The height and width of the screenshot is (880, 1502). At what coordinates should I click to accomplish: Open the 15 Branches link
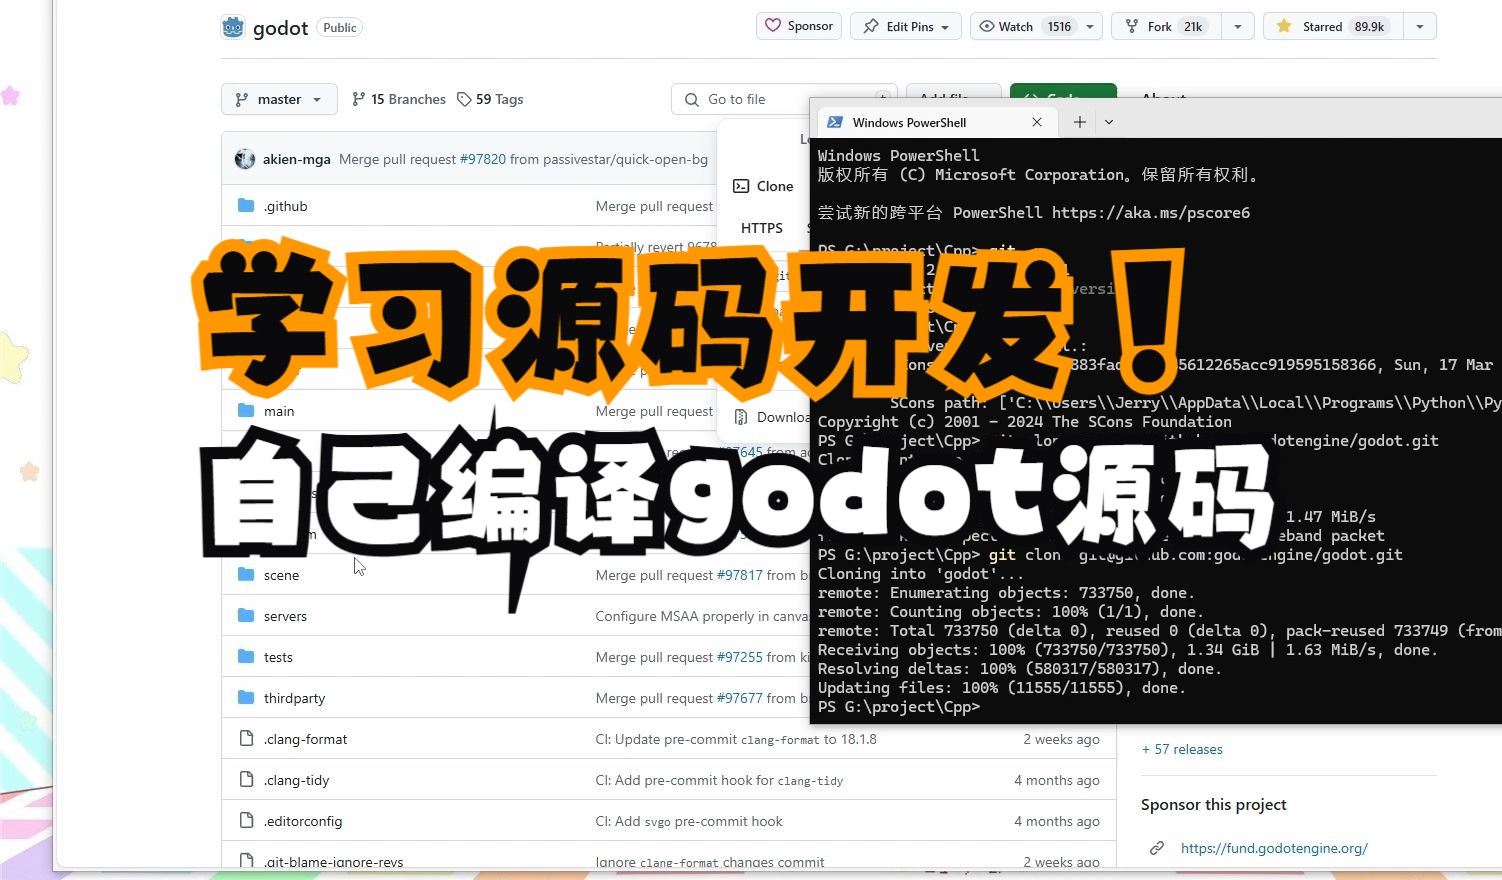tap(399, 99)
